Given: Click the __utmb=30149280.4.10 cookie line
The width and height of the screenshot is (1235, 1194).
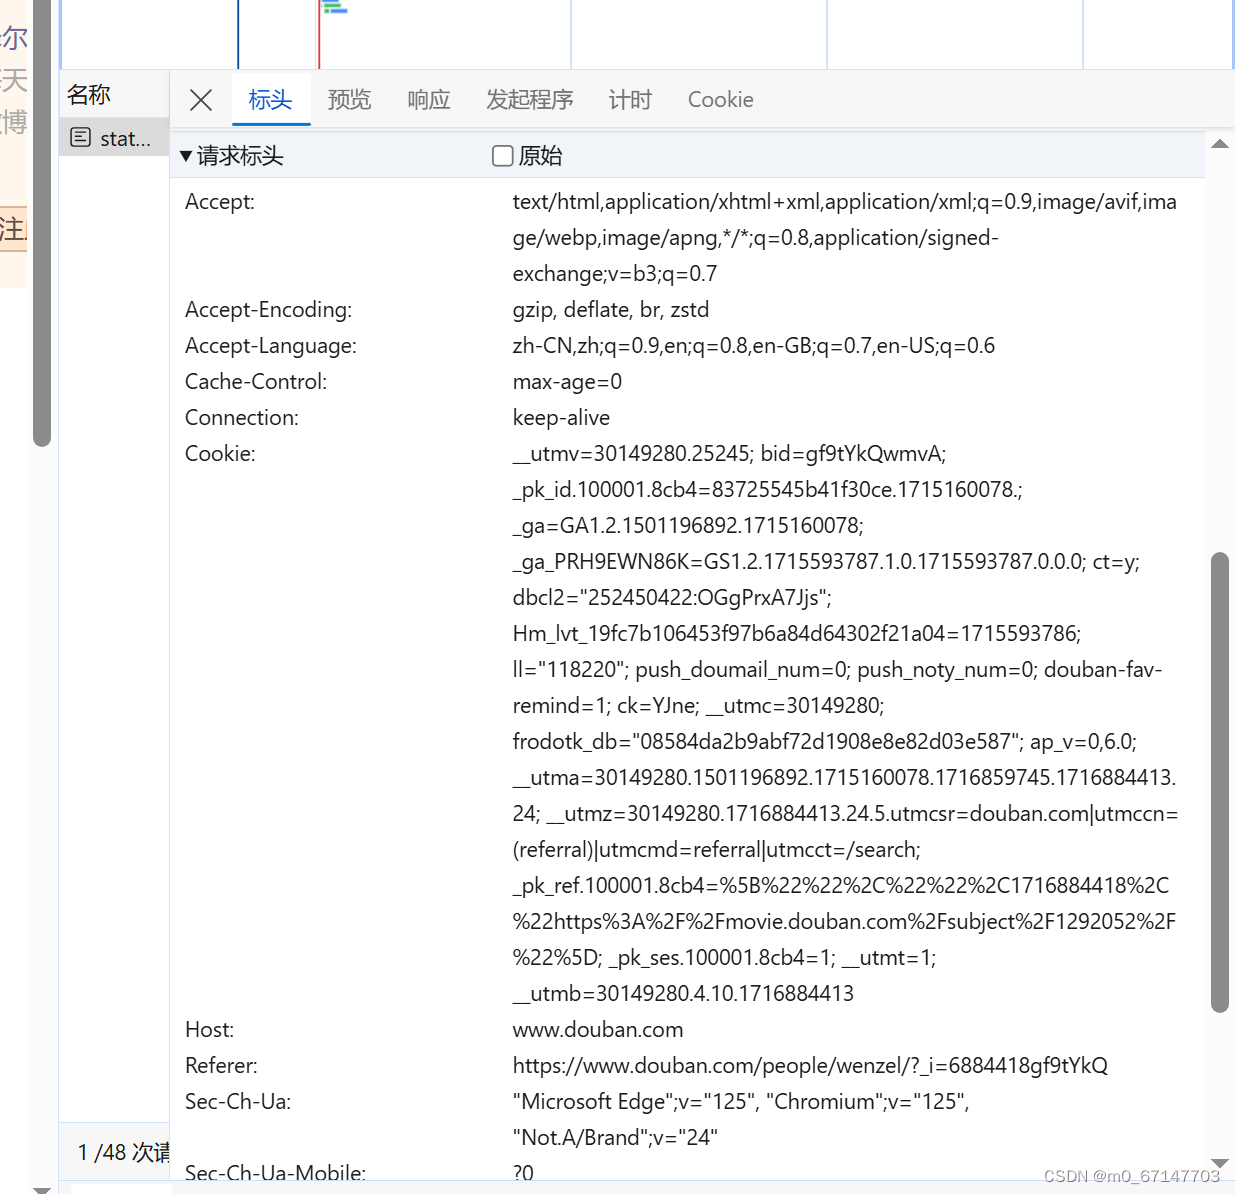Looking at the screenshot, I should pyautogui.click(x=683, y=994).
